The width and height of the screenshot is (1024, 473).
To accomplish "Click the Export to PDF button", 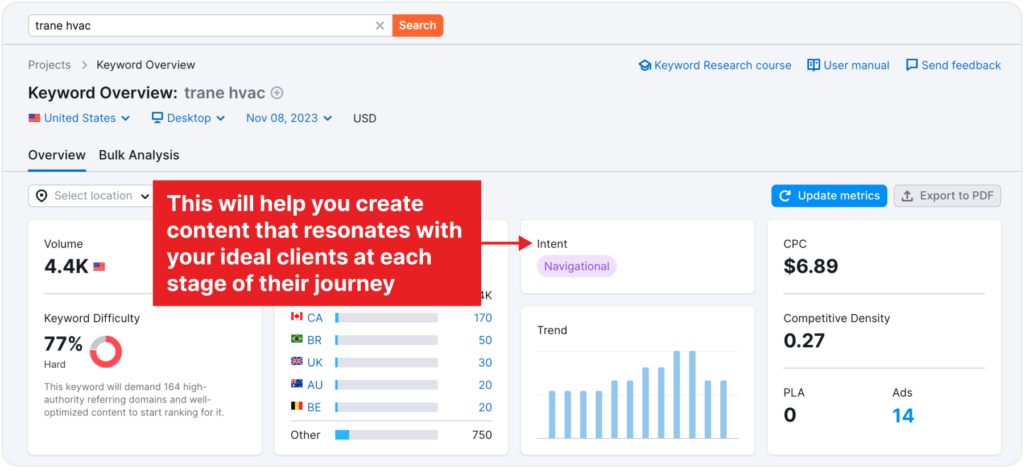I will pos(946,196).
